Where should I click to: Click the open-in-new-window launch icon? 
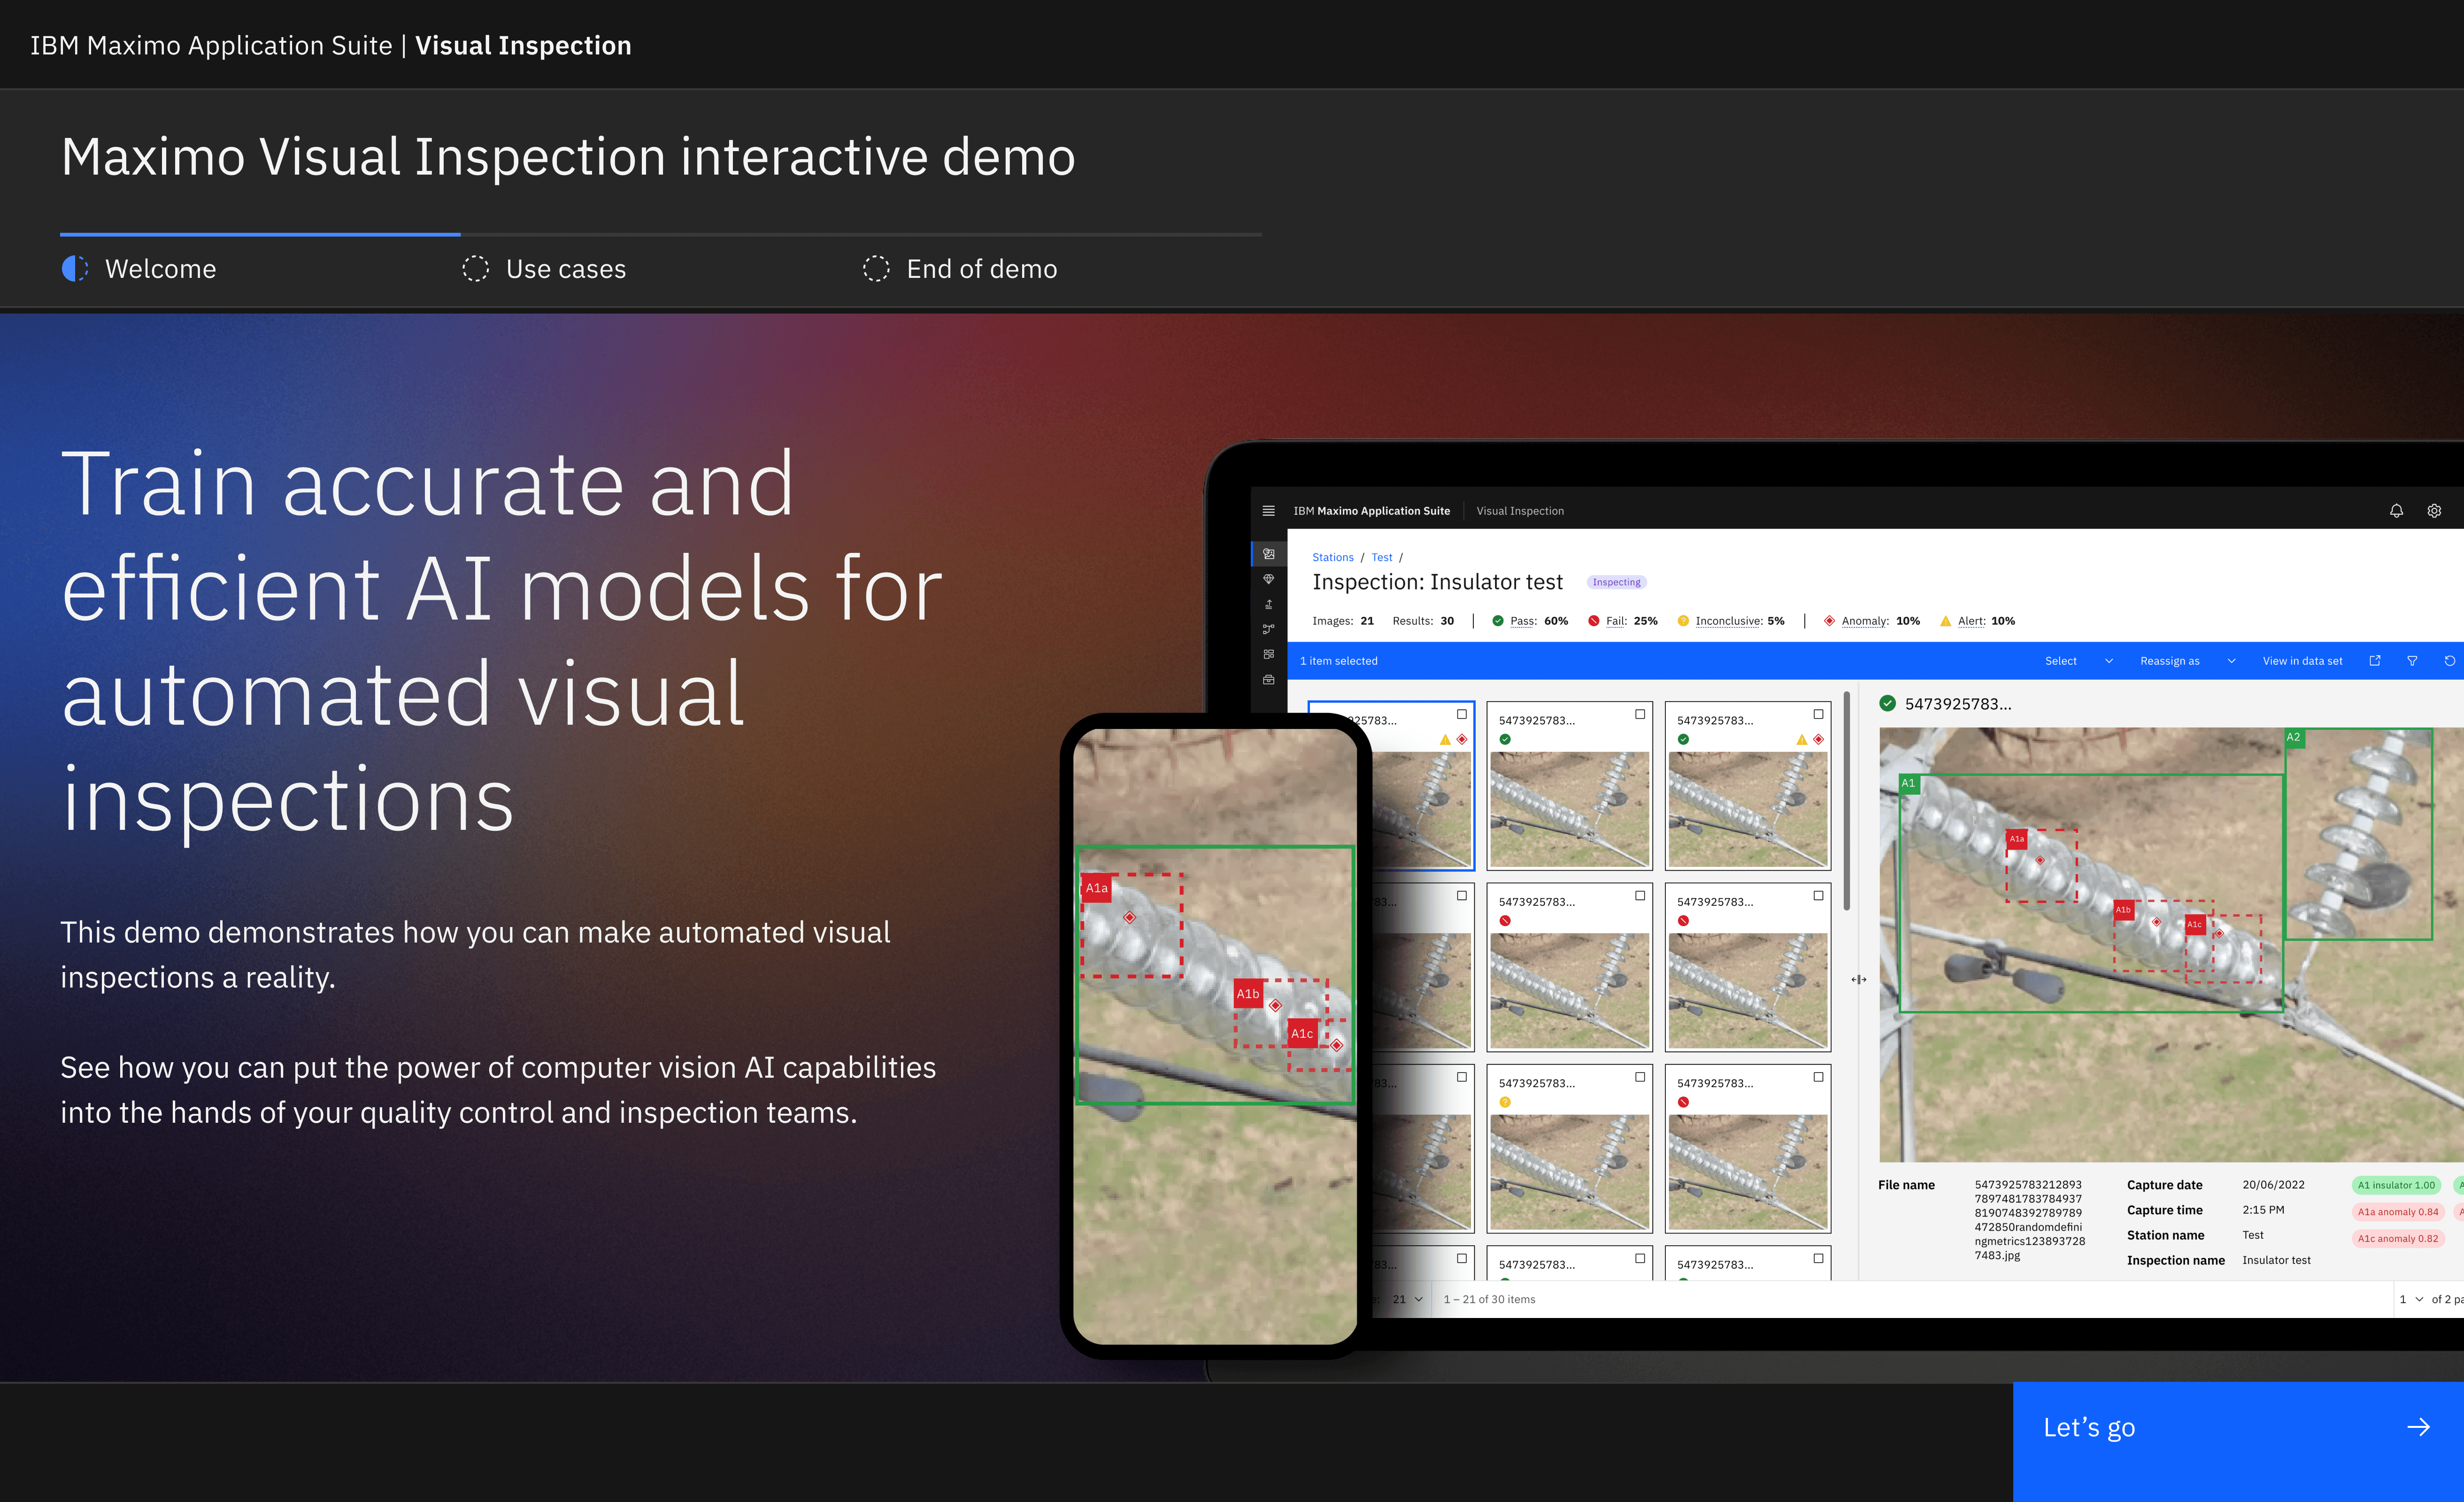[2375, 661]
